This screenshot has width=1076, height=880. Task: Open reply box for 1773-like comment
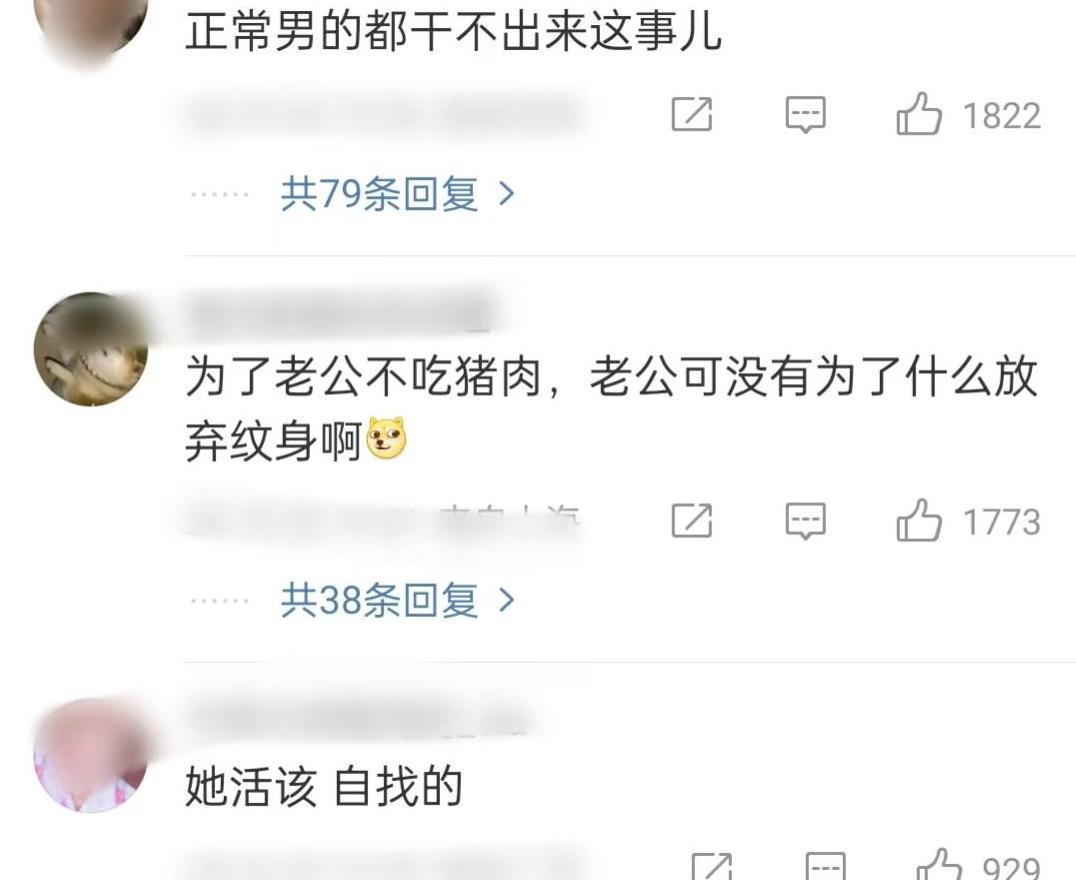[806, 521]
